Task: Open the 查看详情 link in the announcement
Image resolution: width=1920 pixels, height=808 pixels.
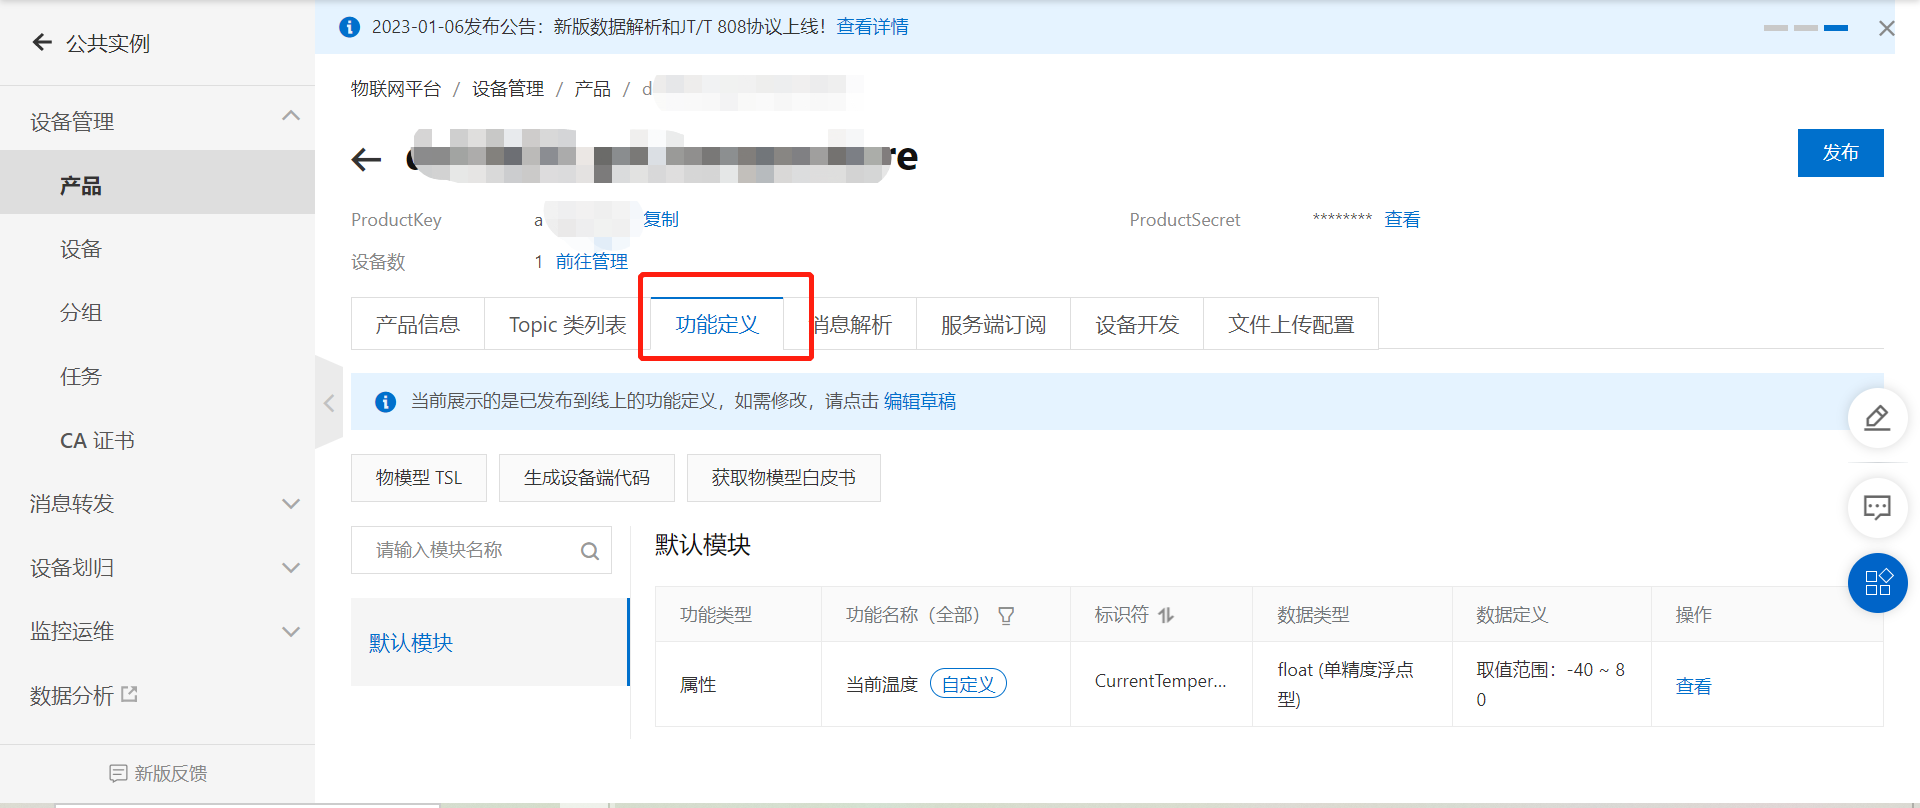Action: (x=872, y=27)
